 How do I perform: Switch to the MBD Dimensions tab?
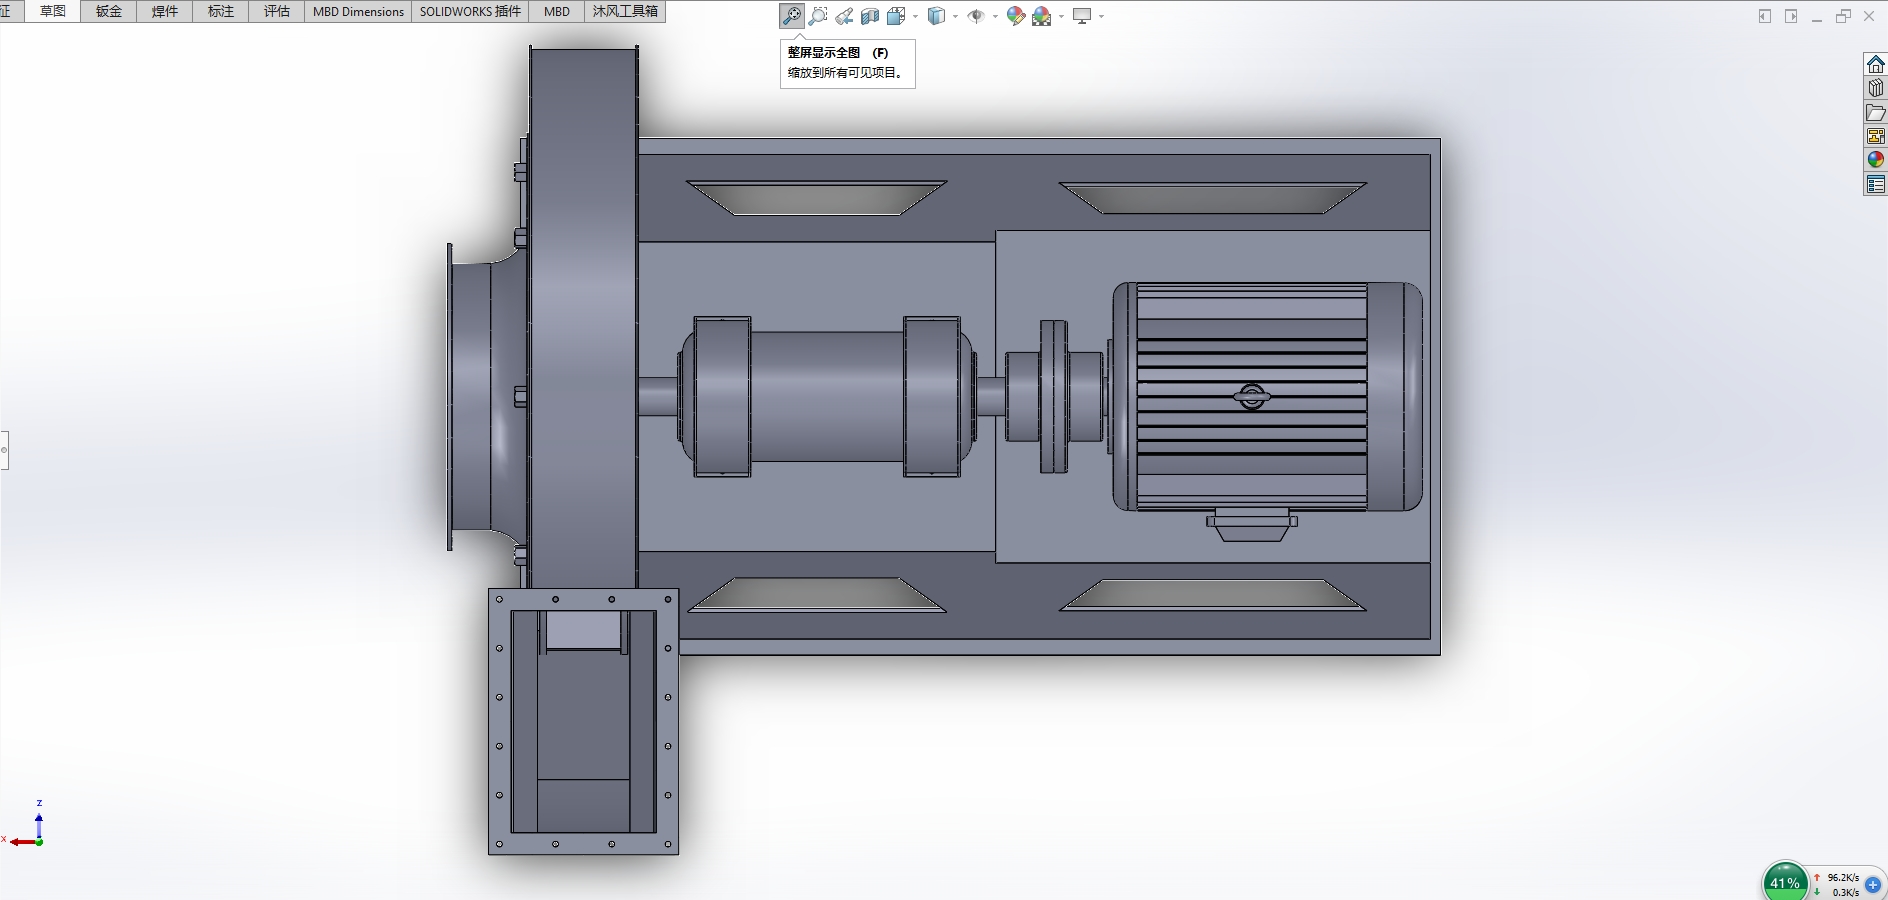pos(358,12)
